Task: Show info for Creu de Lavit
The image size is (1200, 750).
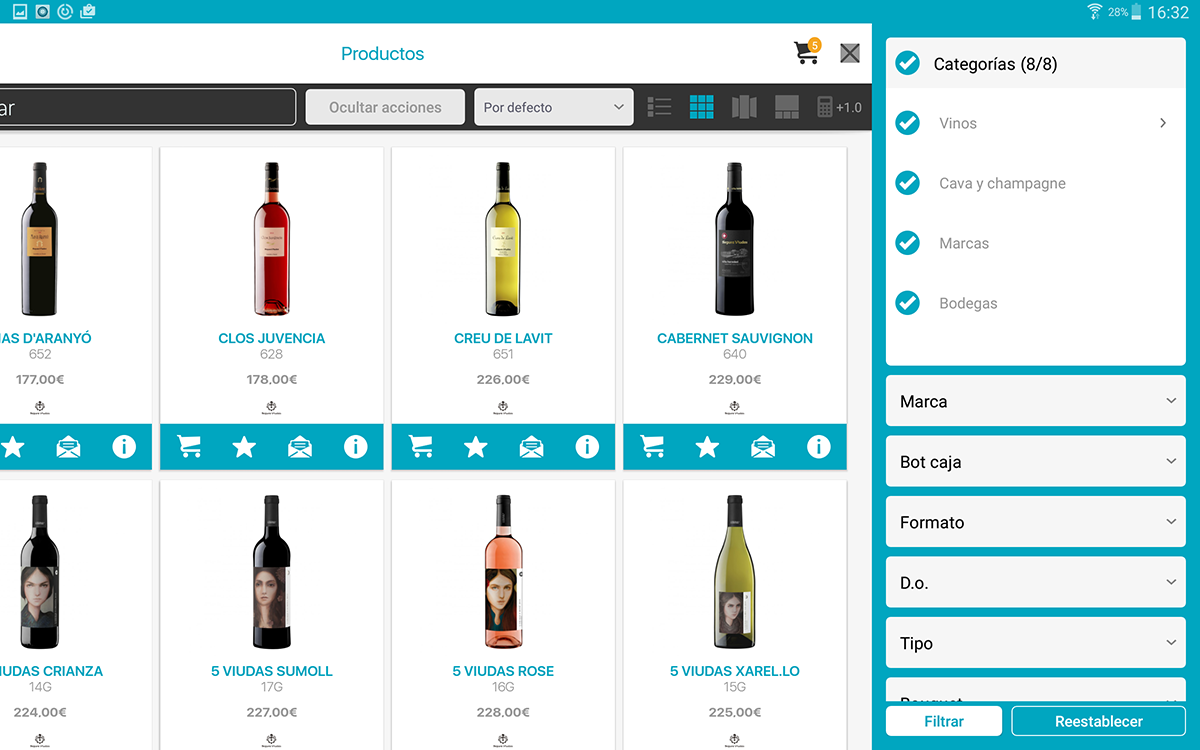Action: [x=587, y=447]
